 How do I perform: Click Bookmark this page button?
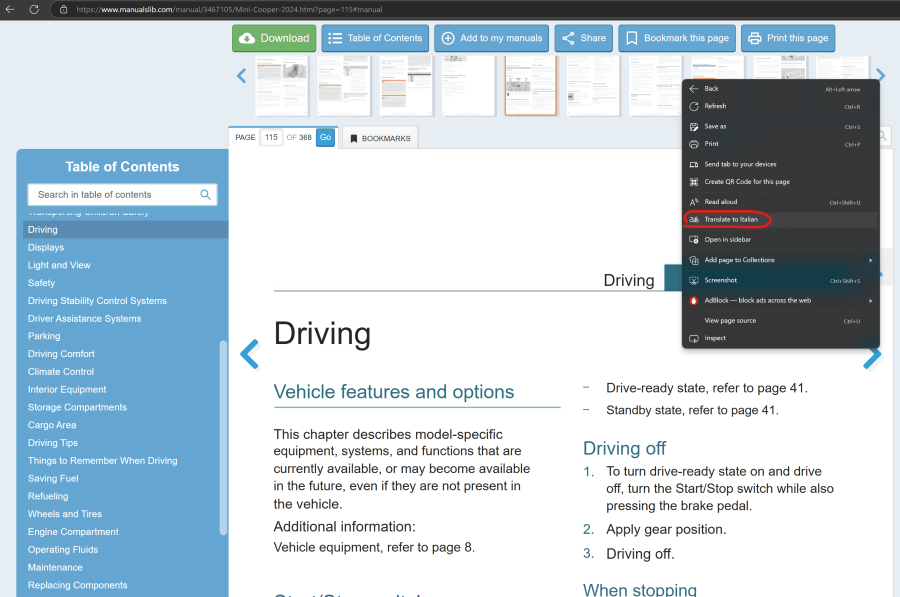pos(676,38)
